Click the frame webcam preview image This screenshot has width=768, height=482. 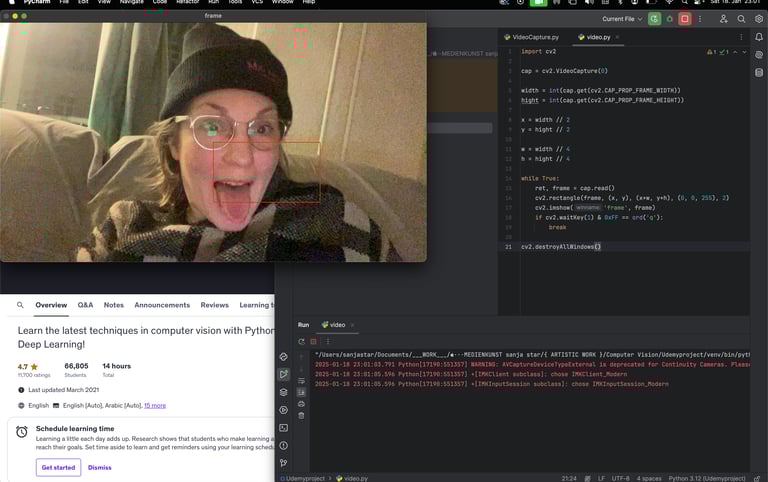pyautogui.click(x=213, y=142)
